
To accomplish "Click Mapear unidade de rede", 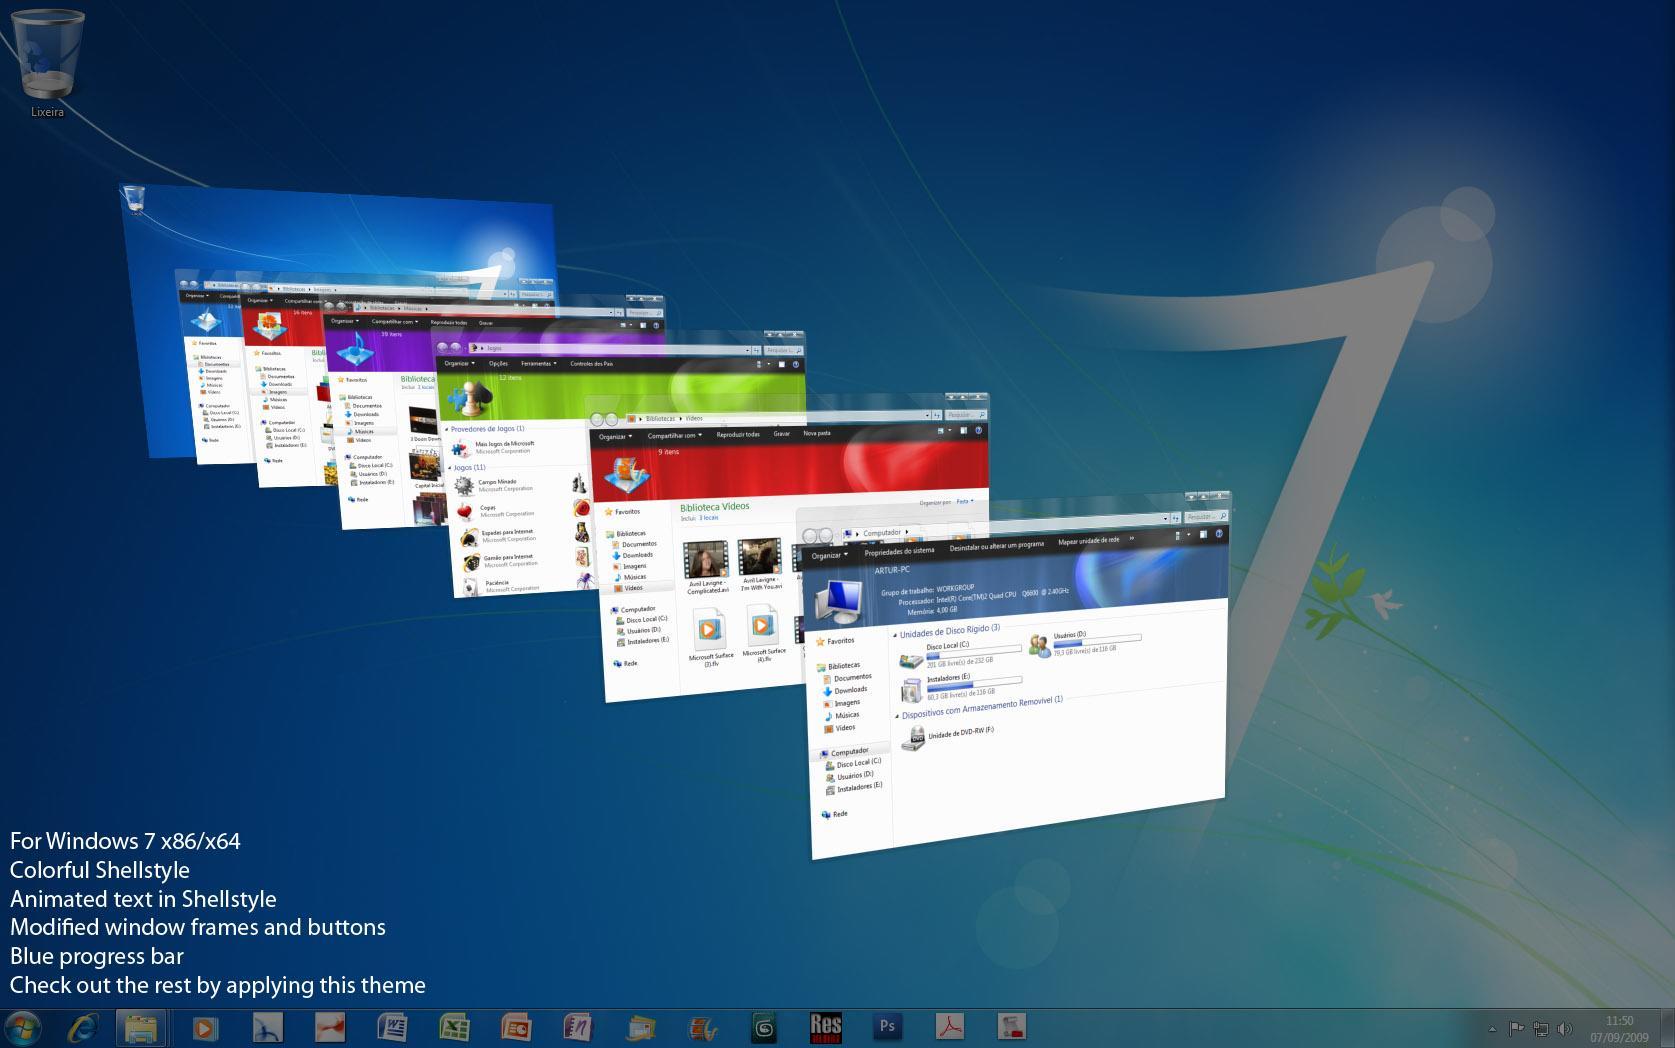I will click(1089, 541).
